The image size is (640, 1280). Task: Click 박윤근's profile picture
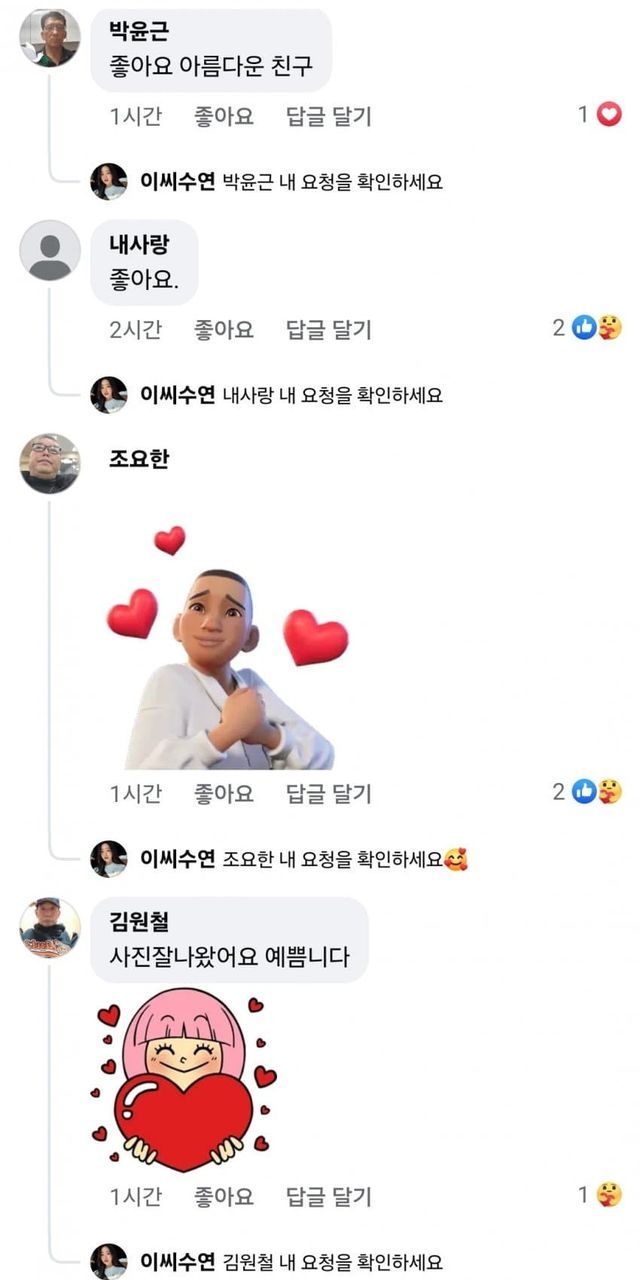pyautogui.click(x=49, y=38)
